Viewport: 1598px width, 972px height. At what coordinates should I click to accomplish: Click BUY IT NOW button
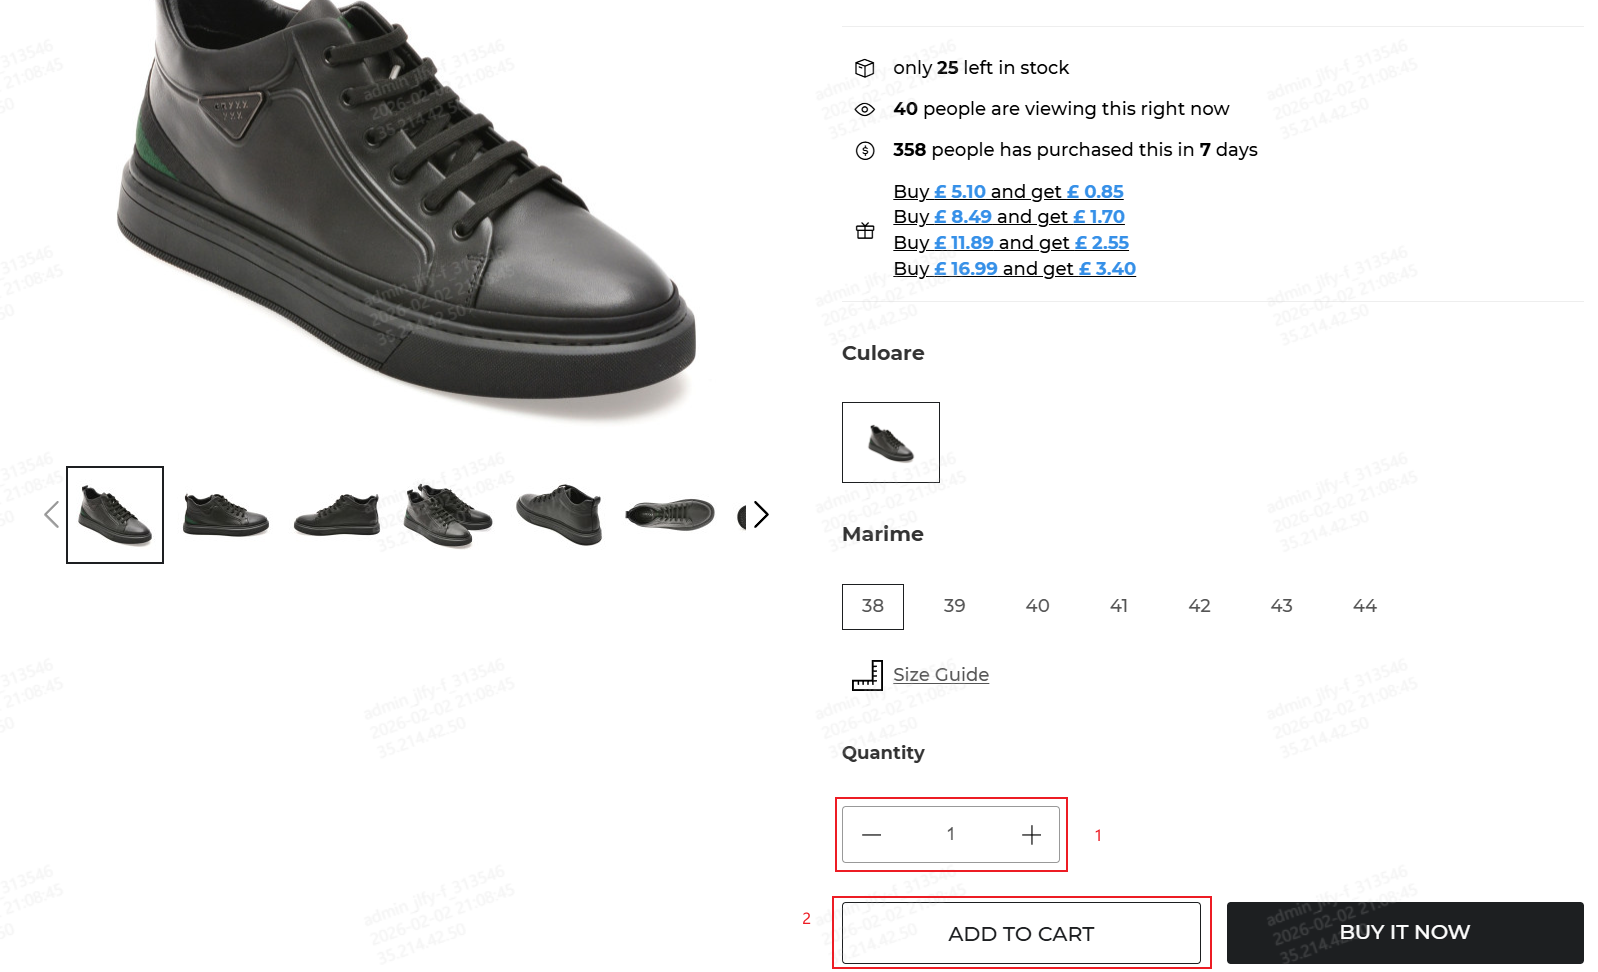(1404, 933)
